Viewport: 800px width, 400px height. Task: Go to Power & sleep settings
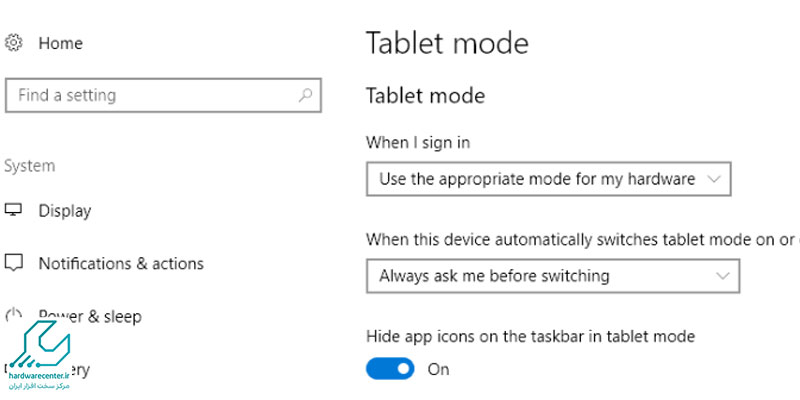tap(90, 316)
